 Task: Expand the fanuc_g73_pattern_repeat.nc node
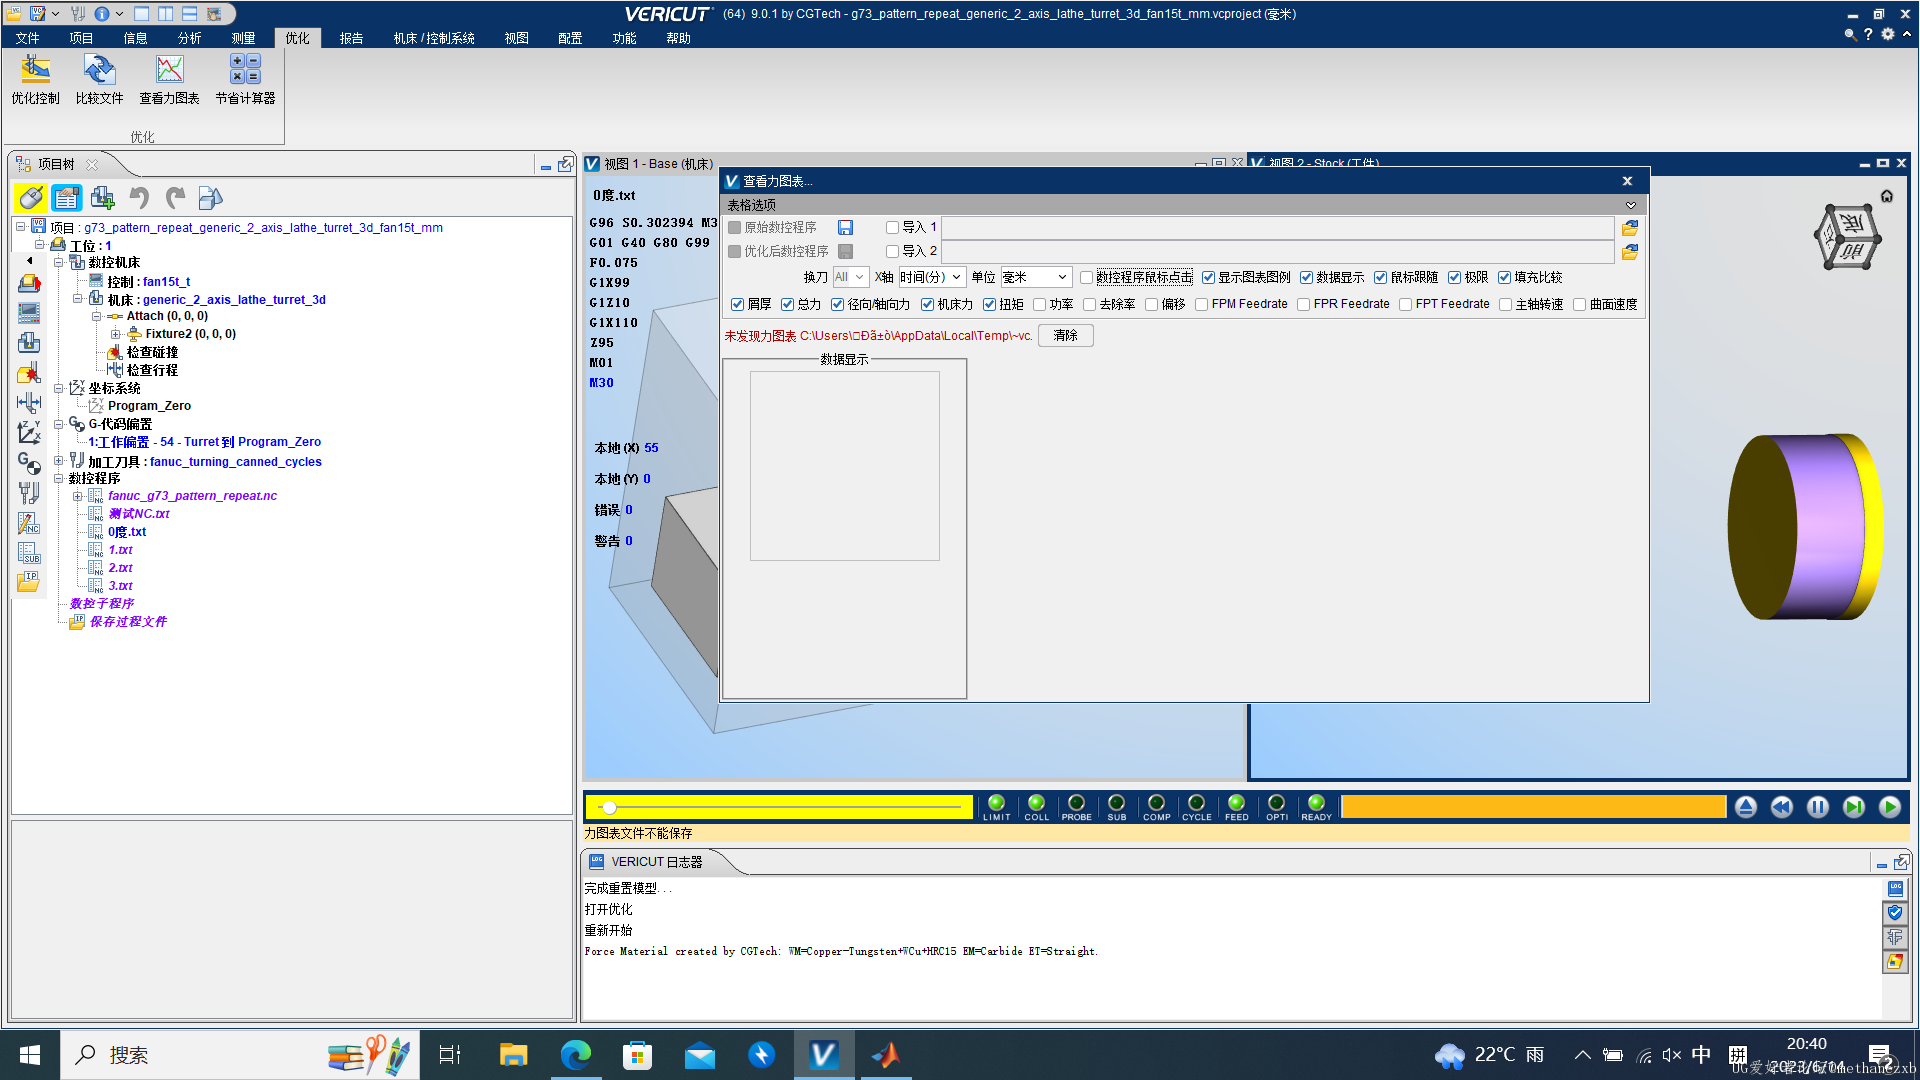coord(77,496)
